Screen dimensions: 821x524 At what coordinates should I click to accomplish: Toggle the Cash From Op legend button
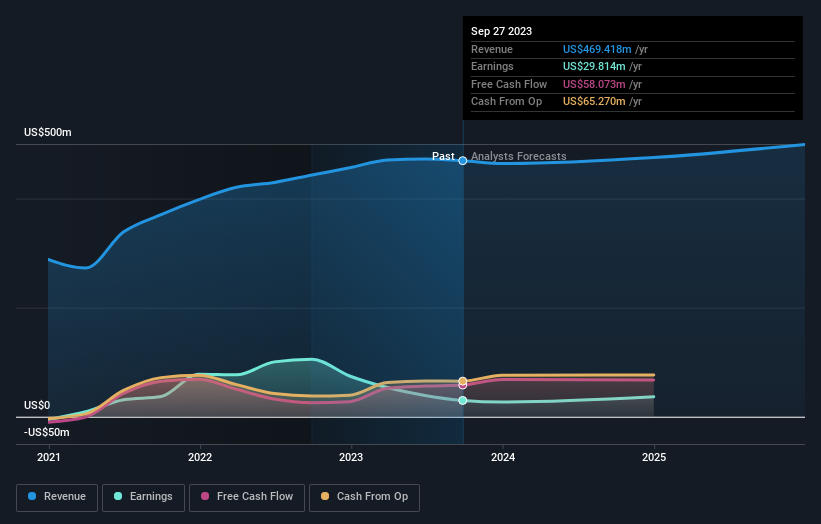click(364, 497)
